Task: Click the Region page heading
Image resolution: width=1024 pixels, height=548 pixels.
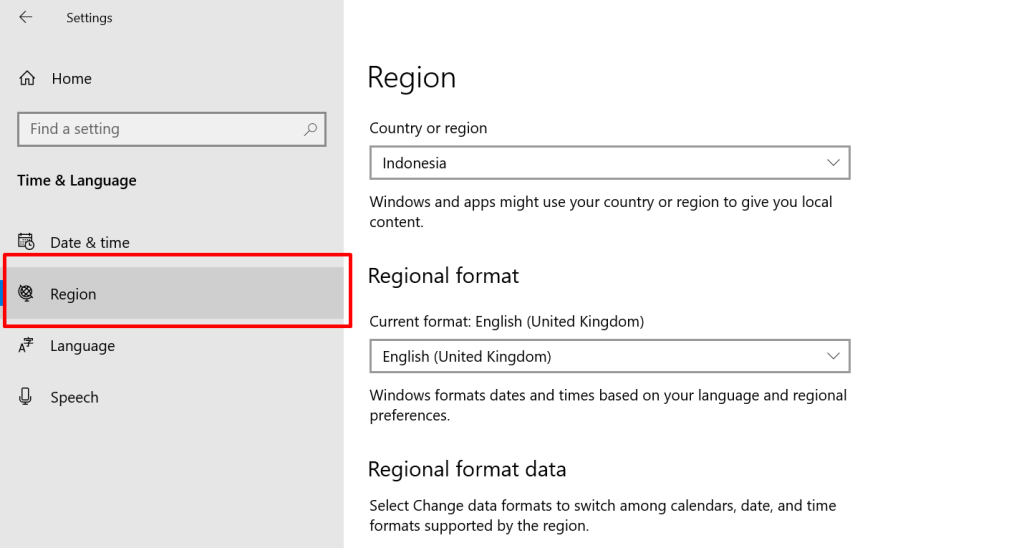Action: (x=411, y=78)
